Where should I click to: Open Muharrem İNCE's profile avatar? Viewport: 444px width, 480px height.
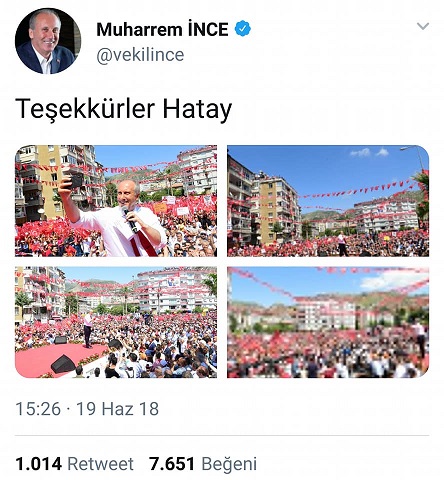48,41
